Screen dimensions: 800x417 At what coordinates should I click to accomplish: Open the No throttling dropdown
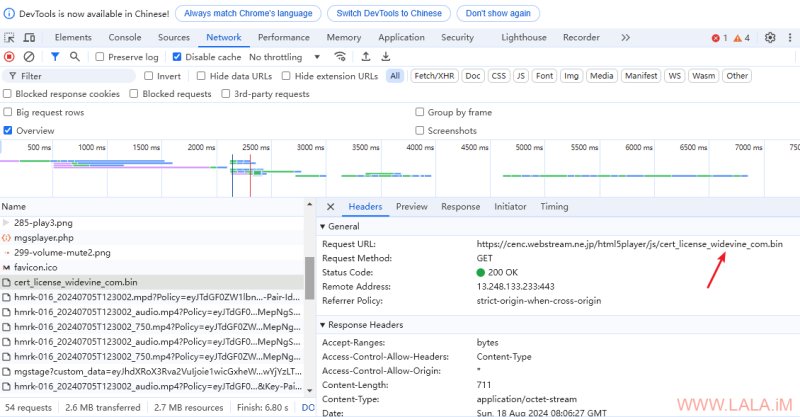click(284, 57)
